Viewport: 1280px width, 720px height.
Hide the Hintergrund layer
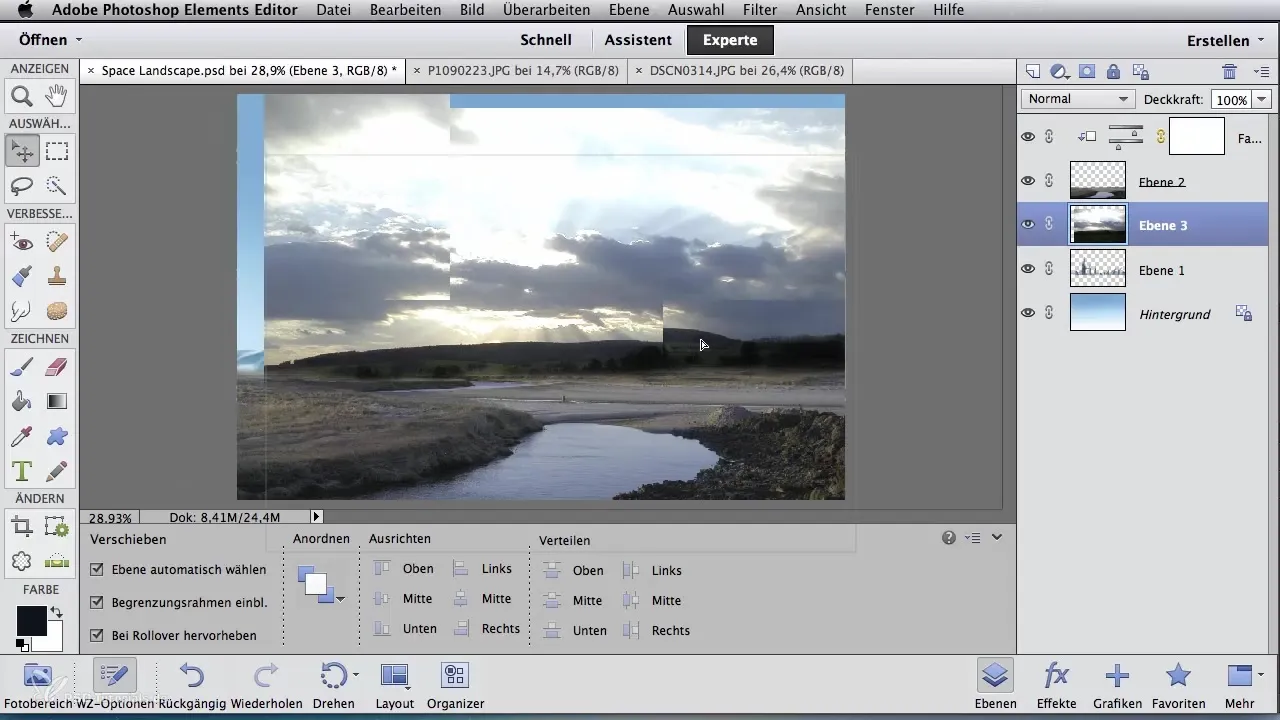pos(1028,313)
